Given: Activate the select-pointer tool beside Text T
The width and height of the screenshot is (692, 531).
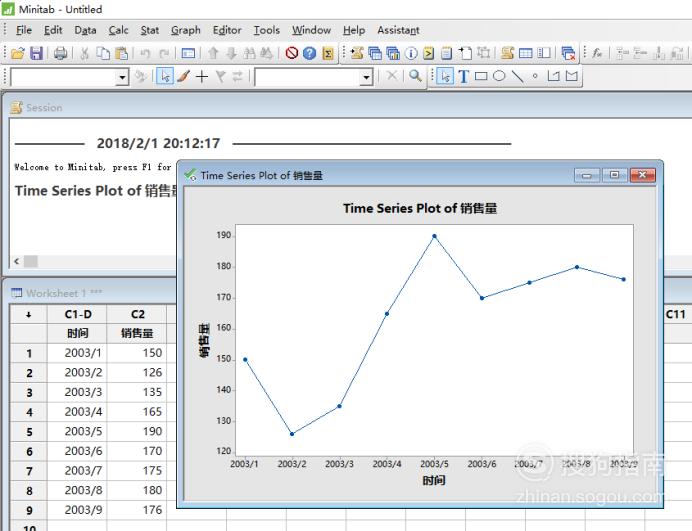Looking at the screenshot, I should tap(445, 76).
